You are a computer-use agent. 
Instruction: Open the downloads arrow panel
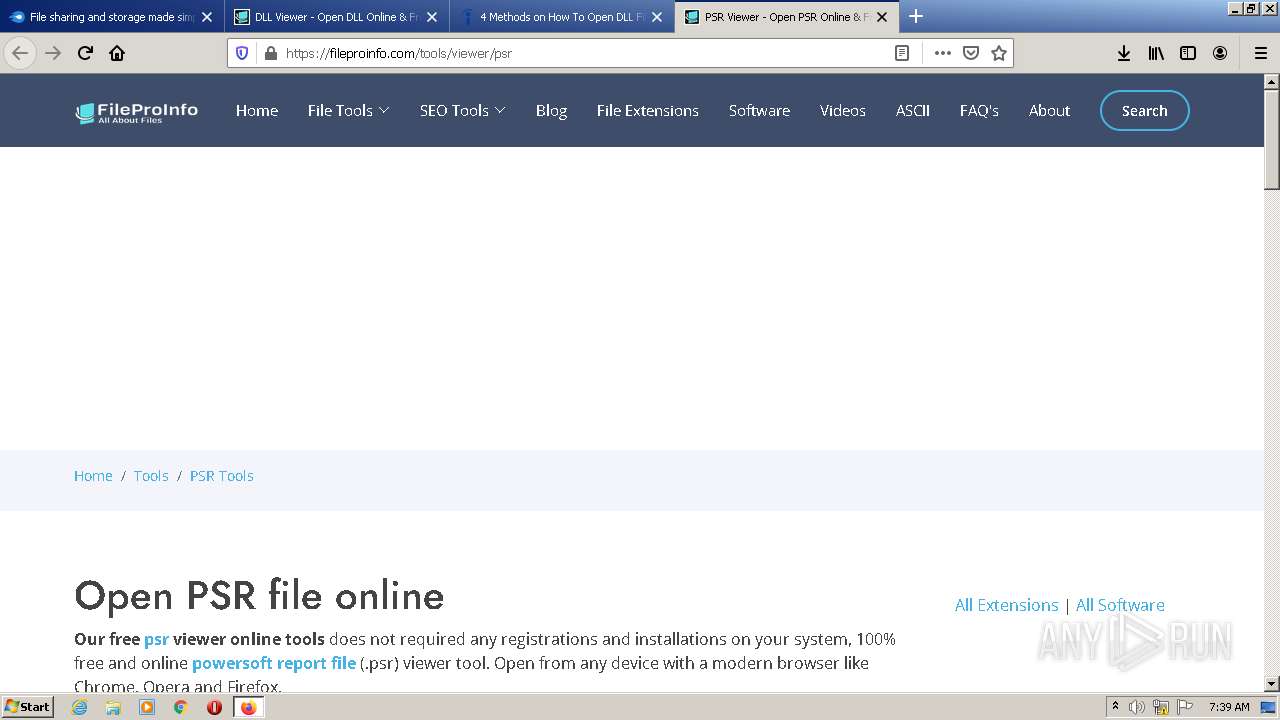[1124, 53]
